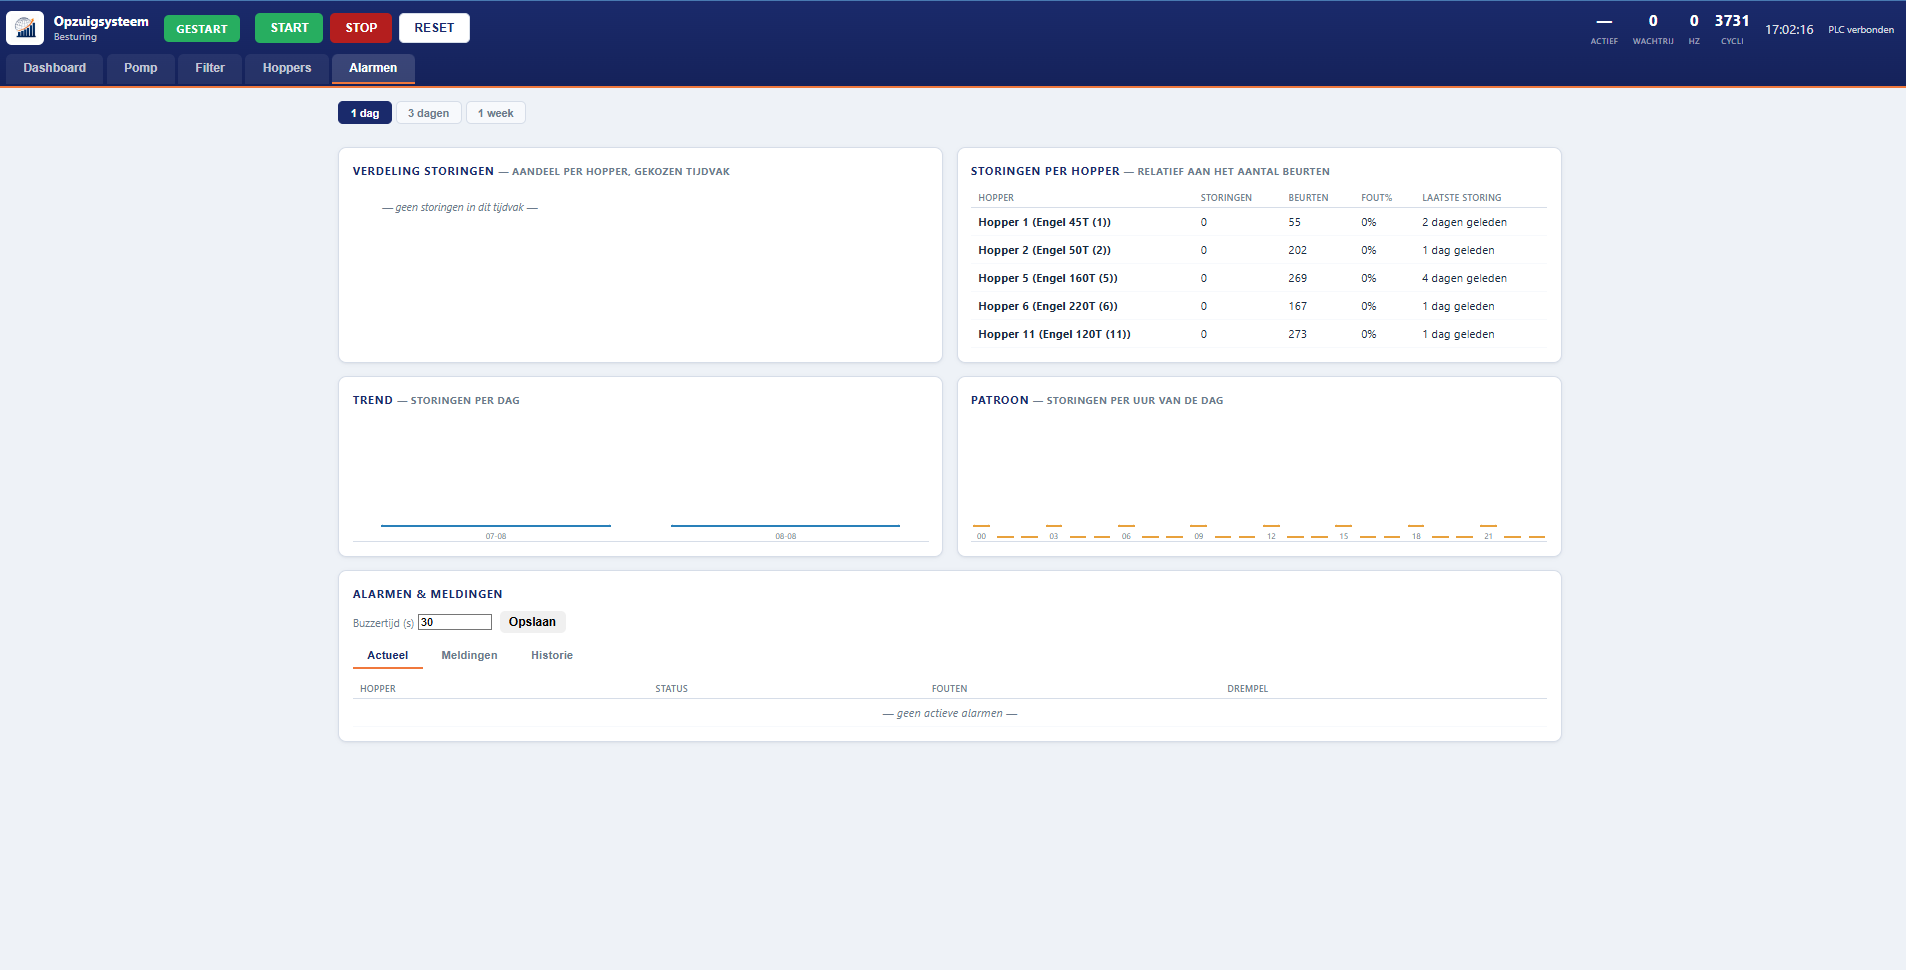1906x970 pixels.
Task: Click the Opzuigsysteem logo icon
Action: (x=25, y=28)
